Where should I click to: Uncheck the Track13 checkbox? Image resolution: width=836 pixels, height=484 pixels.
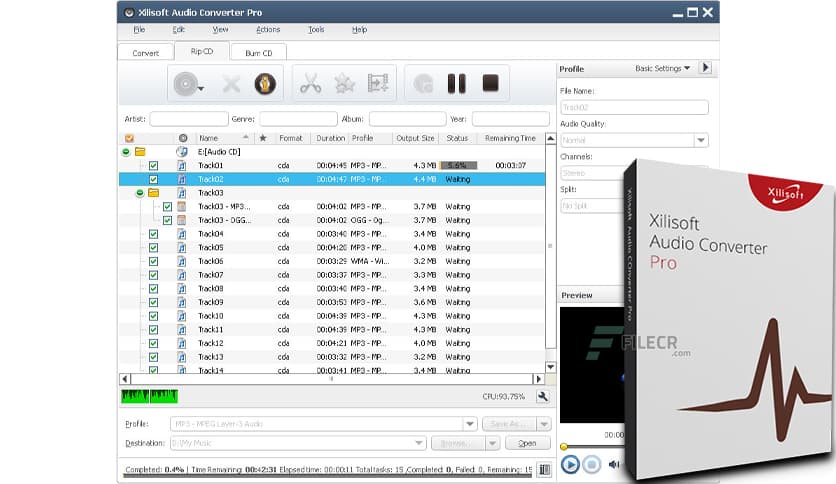click(x=154, y=357)
